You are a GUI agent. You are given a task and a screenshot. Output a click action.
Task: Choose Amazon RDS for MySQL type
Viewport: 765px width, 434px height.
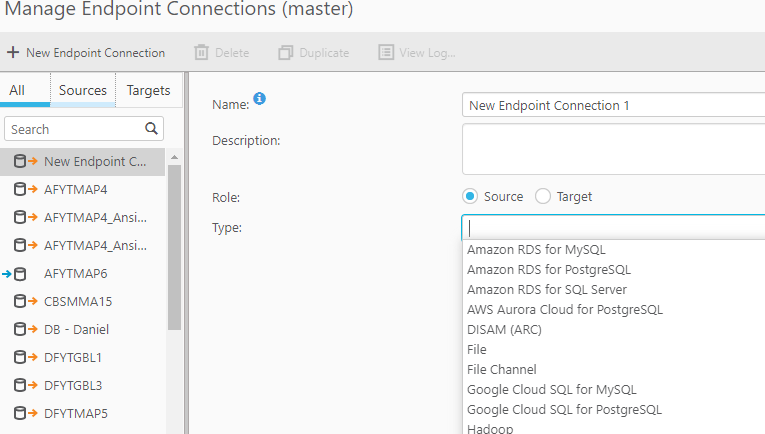(536, 250)
